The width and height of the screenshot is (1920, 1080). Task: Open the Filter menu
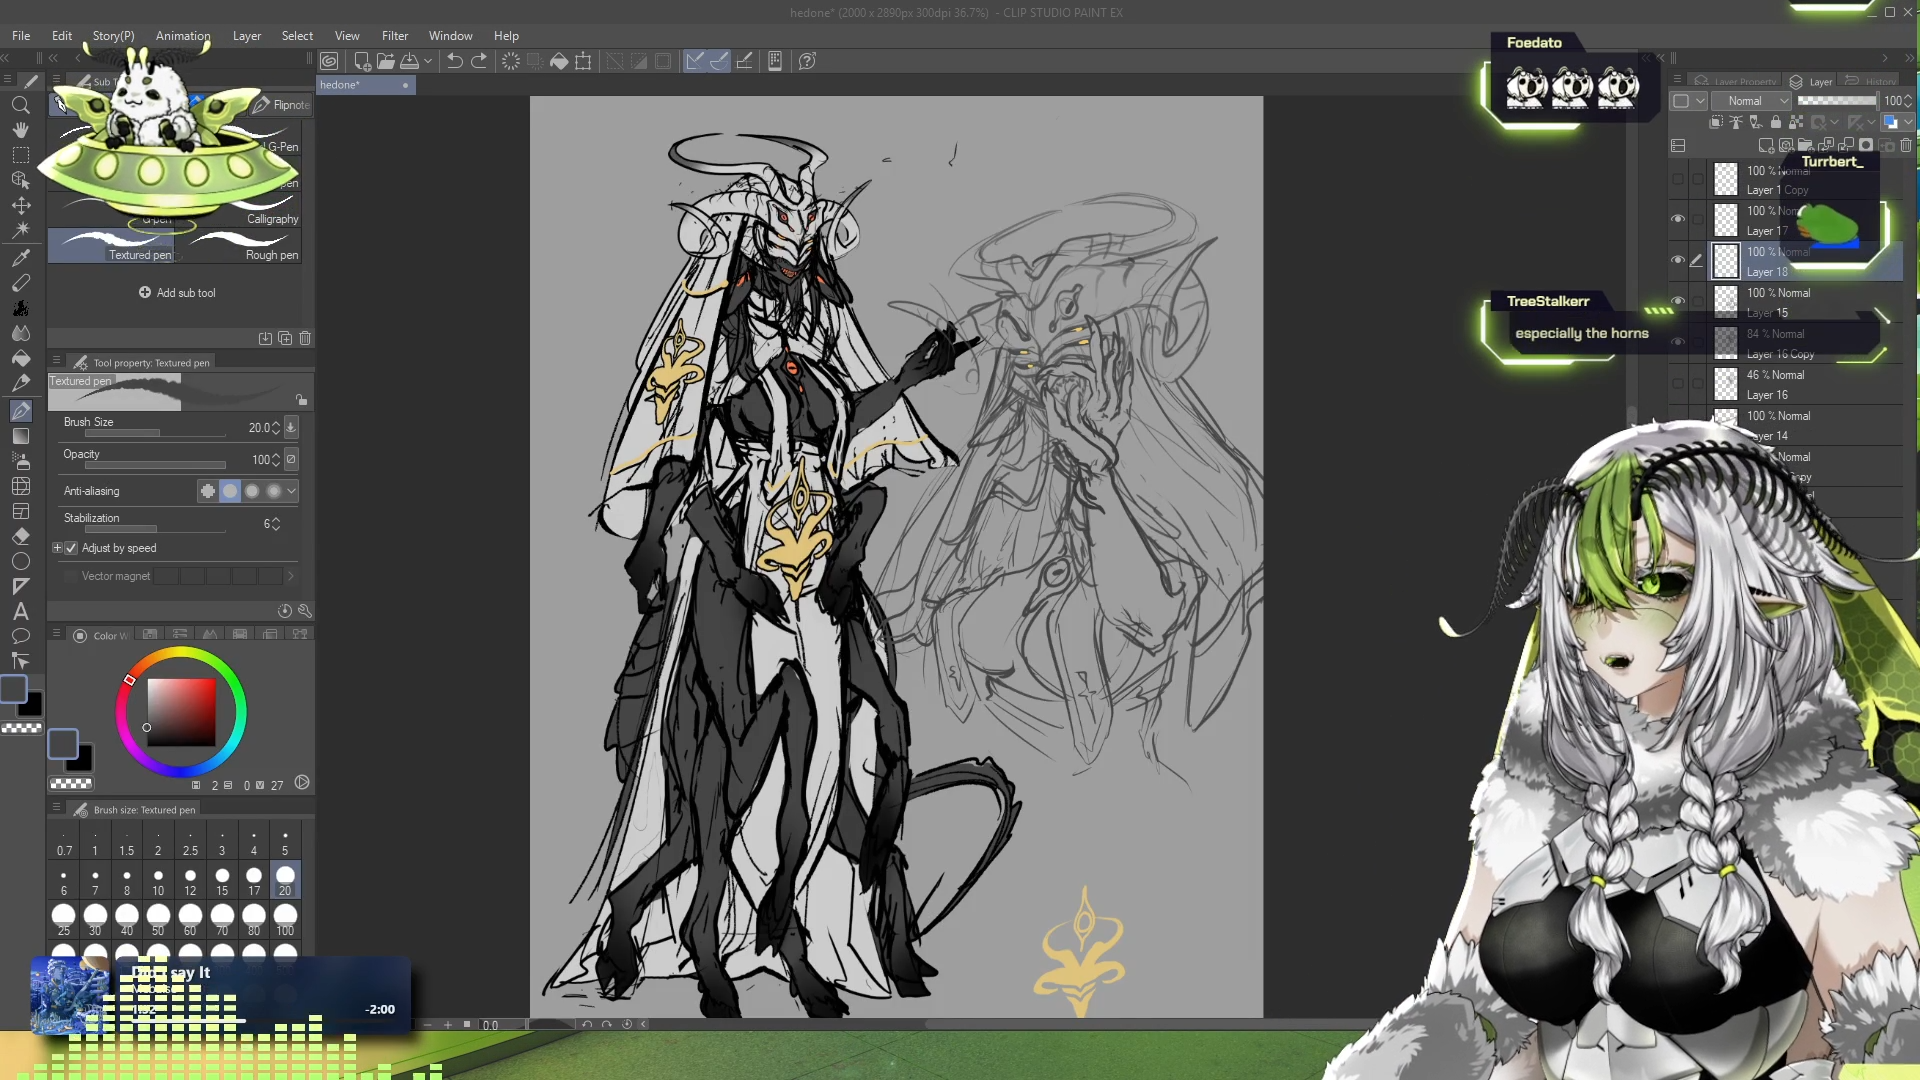[394, 36]
